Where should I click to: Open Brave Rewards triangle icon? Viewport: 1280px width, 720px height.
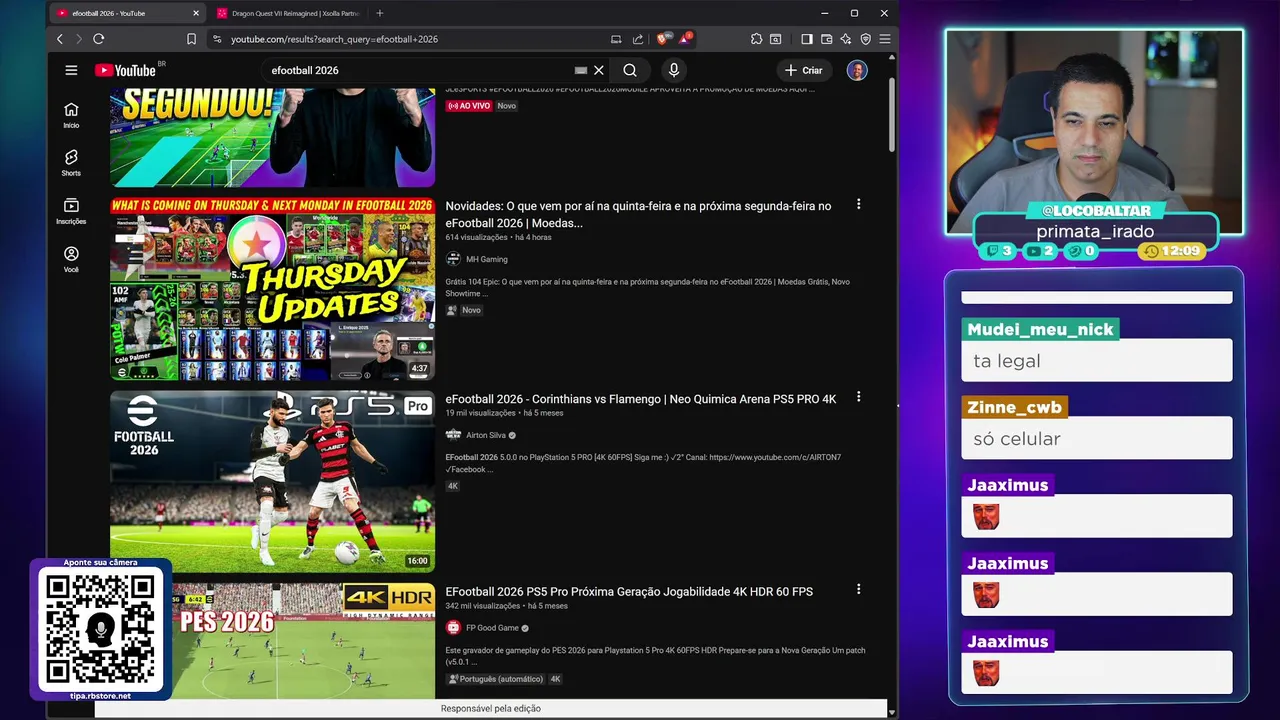(x=685, y=39)
